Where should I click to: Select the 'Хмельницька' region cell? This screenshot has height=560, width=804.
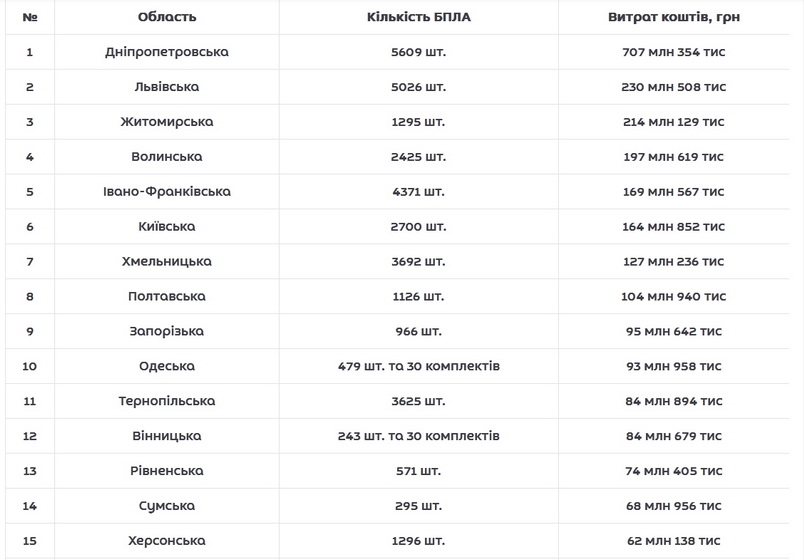167,262
